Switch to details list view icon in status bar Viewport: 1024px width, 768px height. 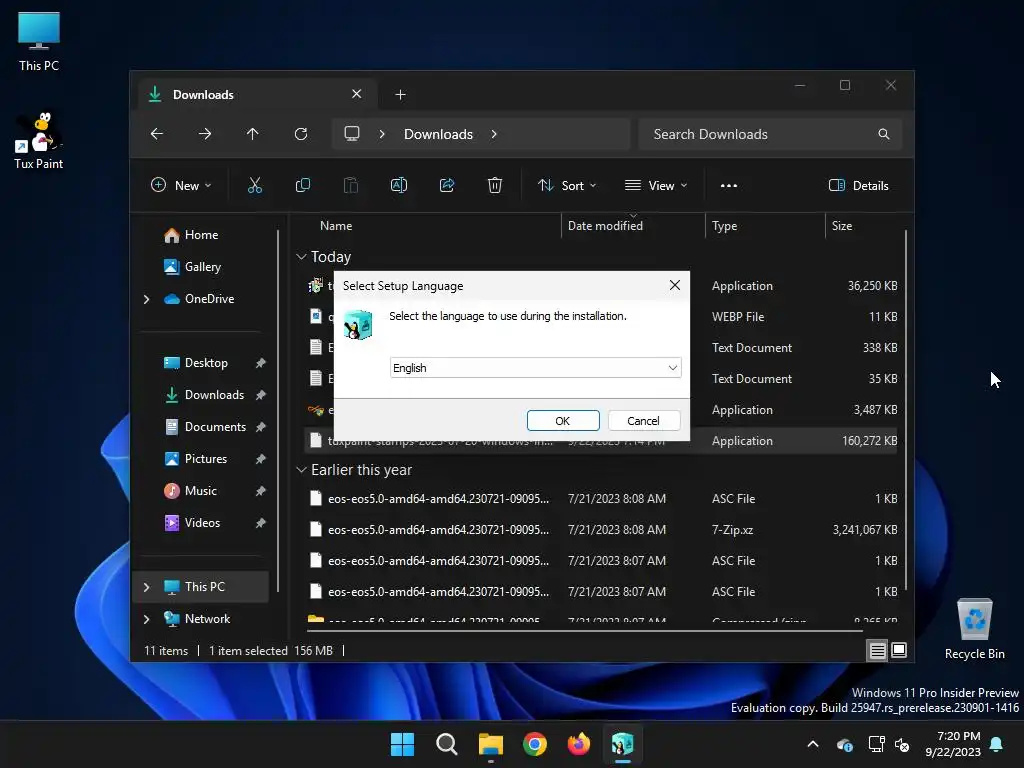point(878,650)
